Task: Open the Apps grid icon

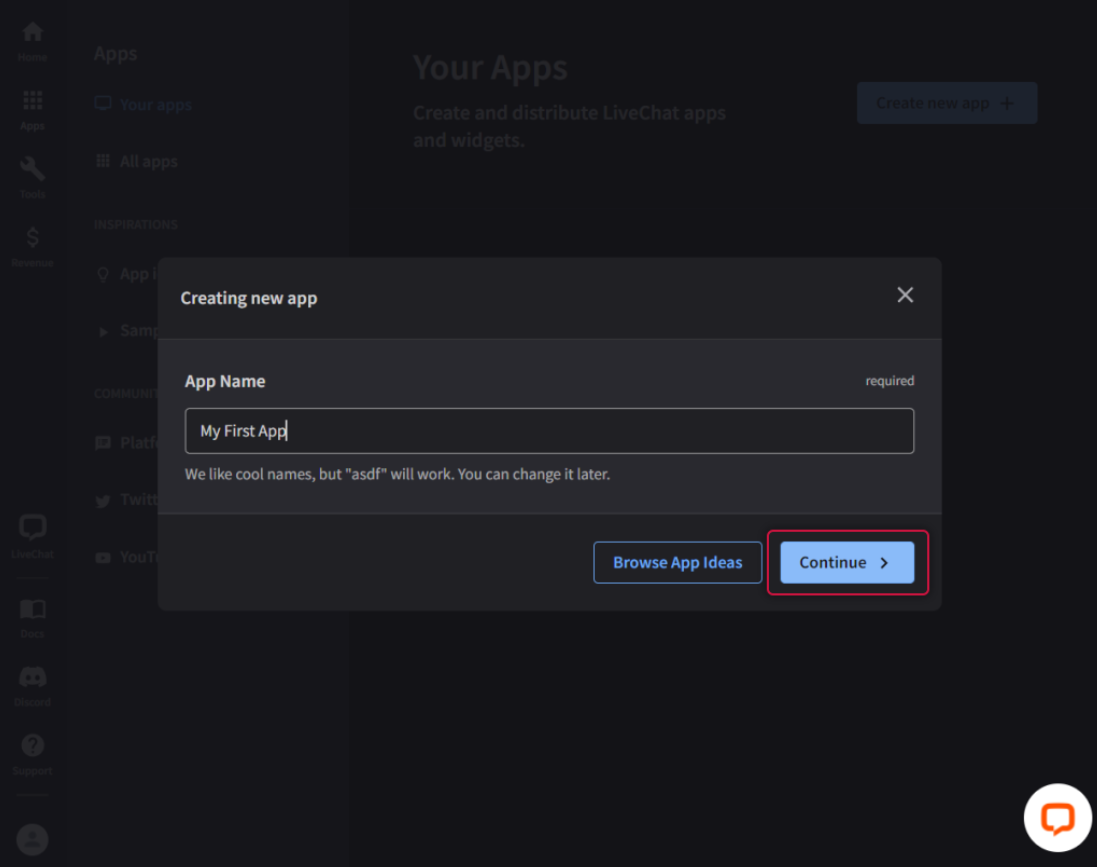Action: [32, 106]
